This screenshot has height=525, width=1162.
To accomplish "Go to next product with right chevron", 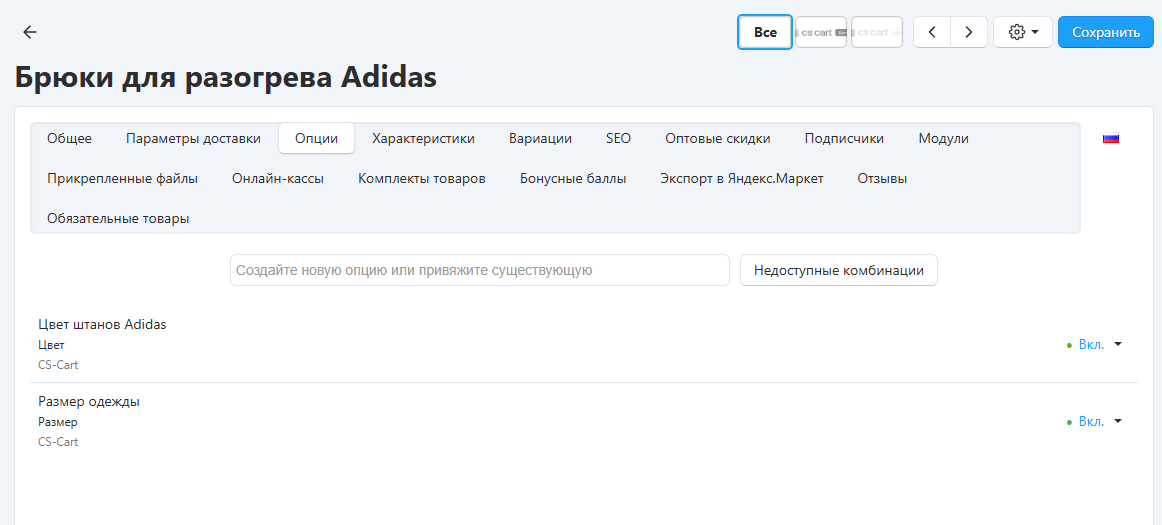I will 969,32.
